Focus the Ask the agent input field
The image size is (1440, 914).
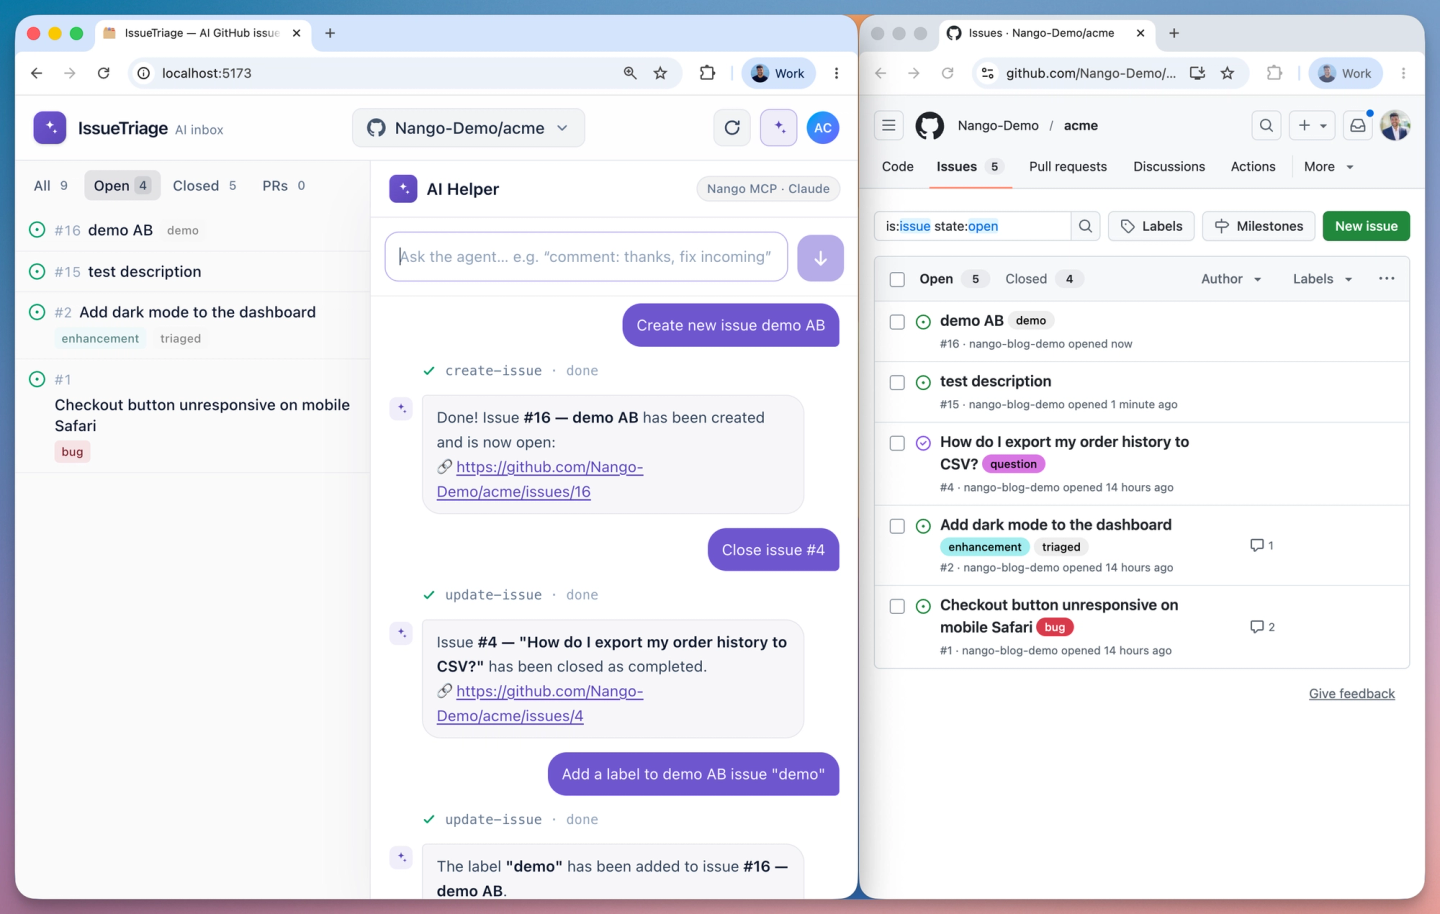click(586, 257)
